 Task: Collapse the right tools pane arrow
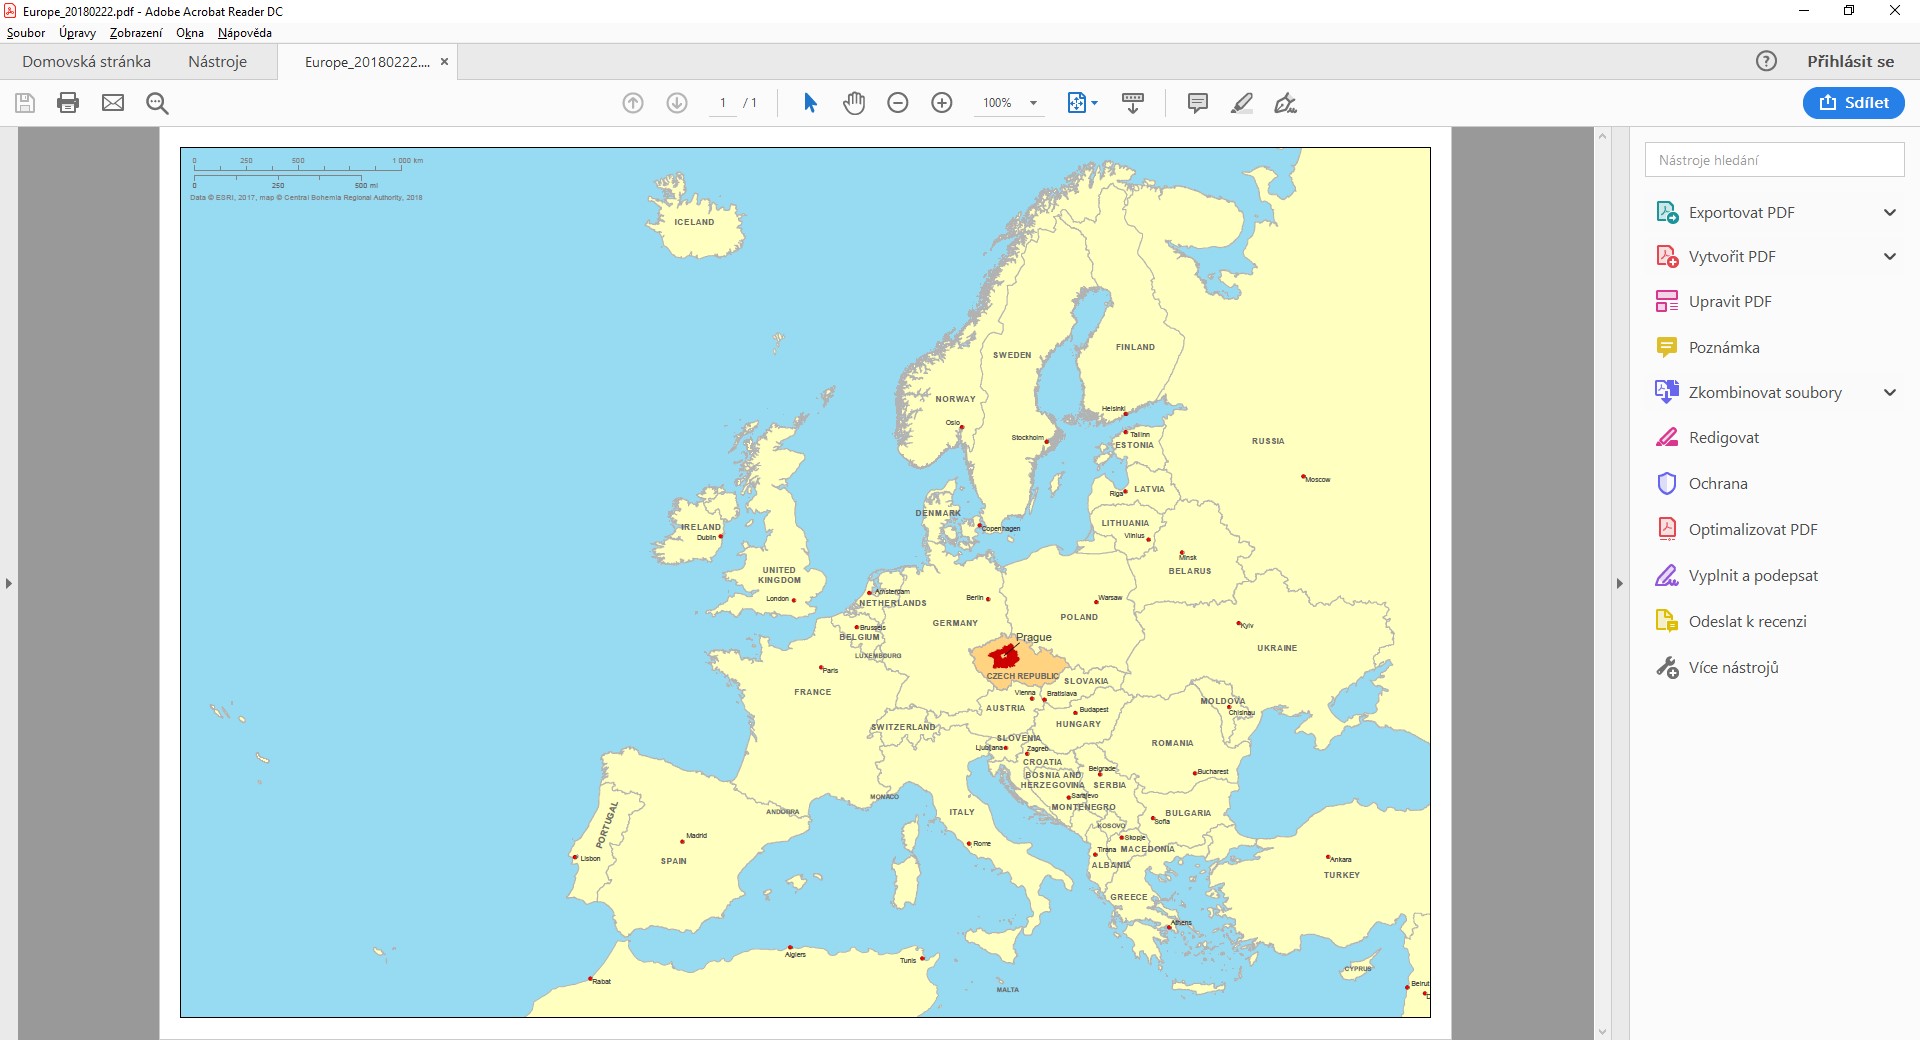(x=1619, y=583)
